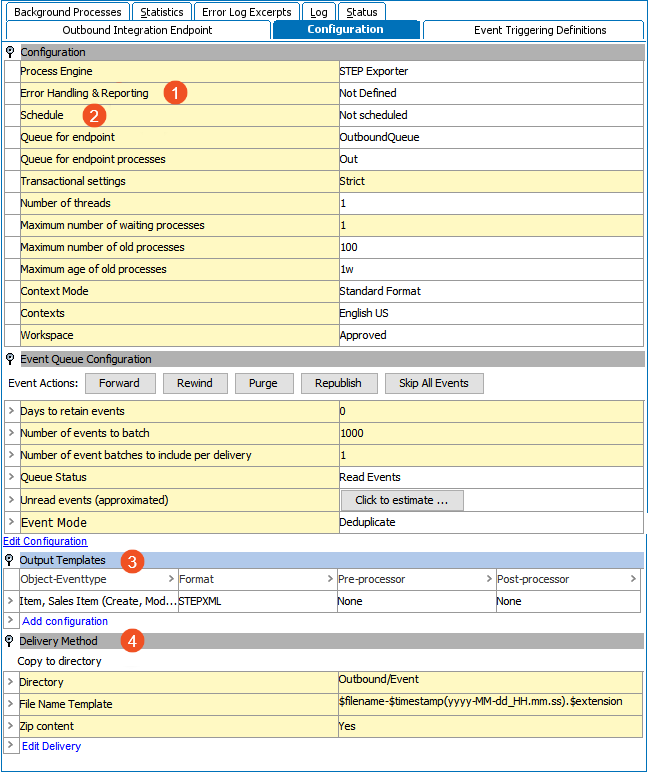Click the Add configuration link
This screenshot has width=649, height=772.
(65, 621)
